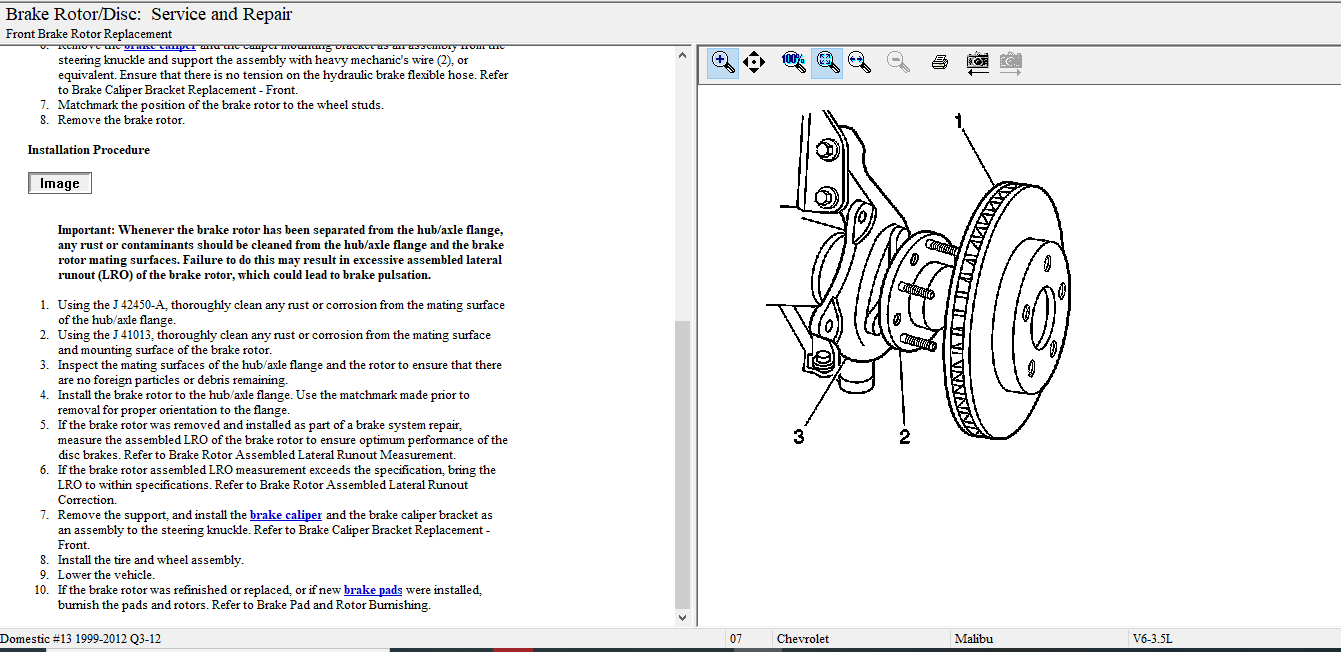Viewport: 1341px width, 652px height.
Task: Click the fit-to-window zoom icon
Action: point(826,63)
